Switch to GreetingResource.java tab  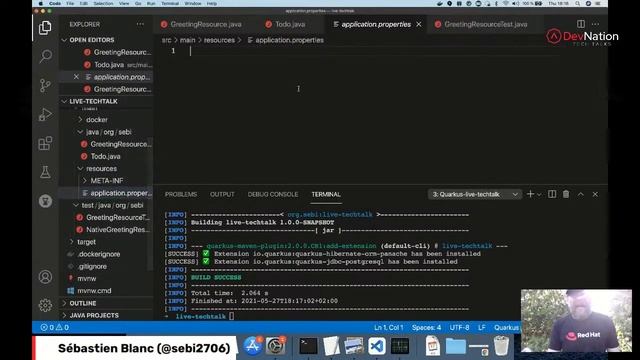(x=206, y=24)
